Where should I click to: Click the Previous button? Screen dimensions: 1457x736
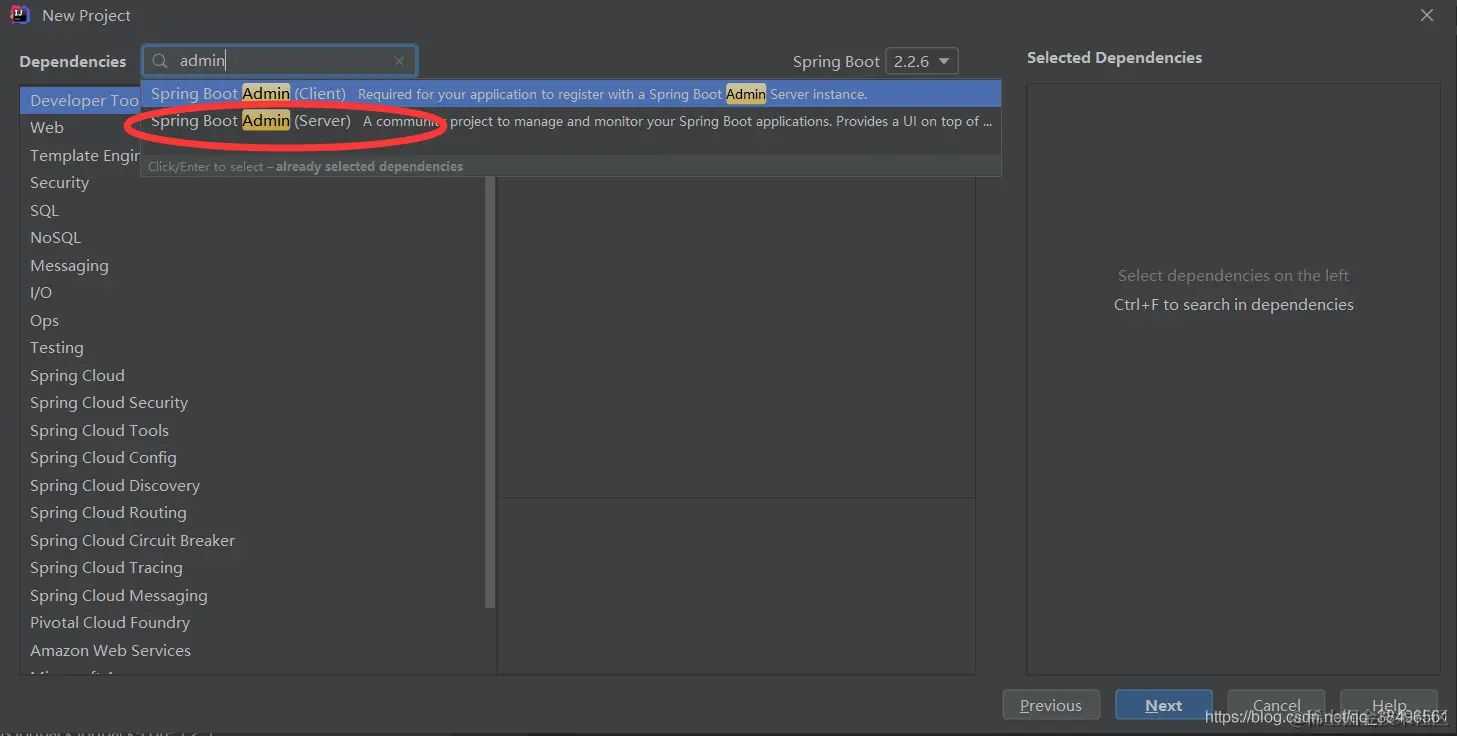pyautogui.click(x=1051, y=705)
